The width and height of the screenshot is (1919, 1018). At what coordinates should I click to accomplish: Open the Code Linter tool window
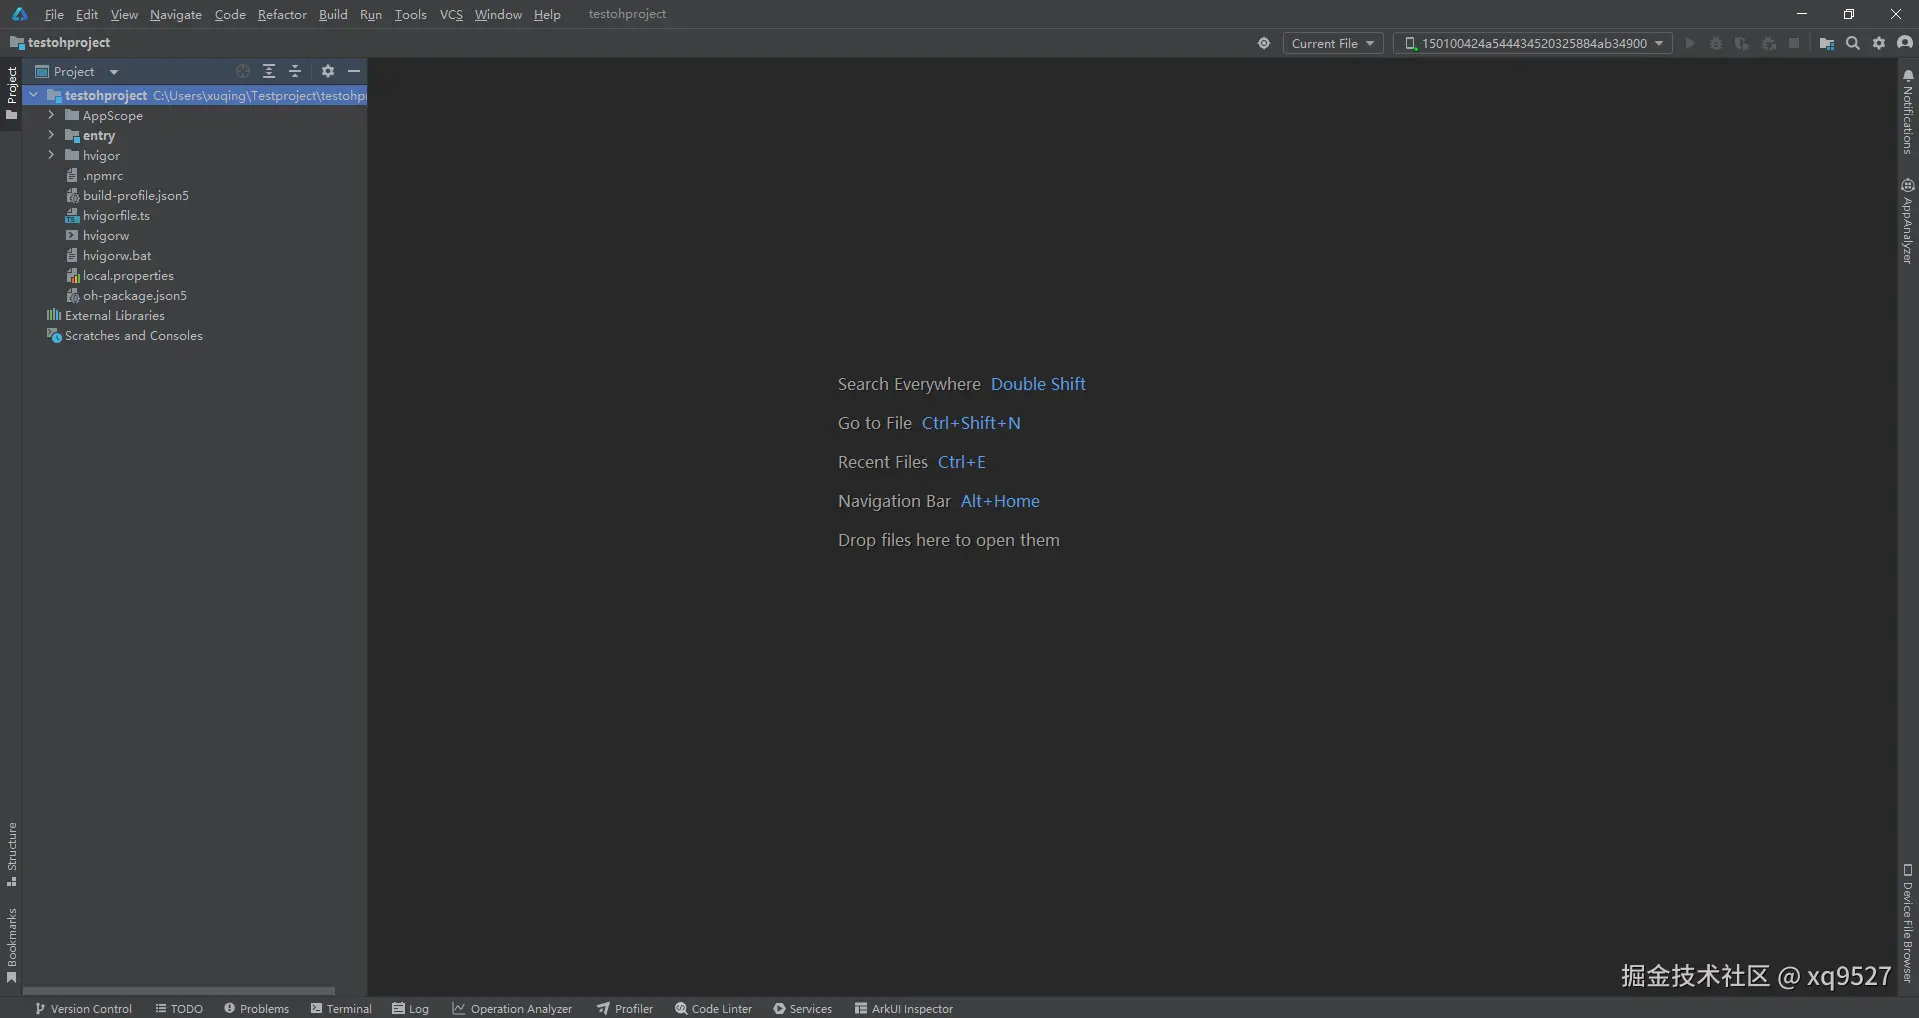(x=713, y=1008)
